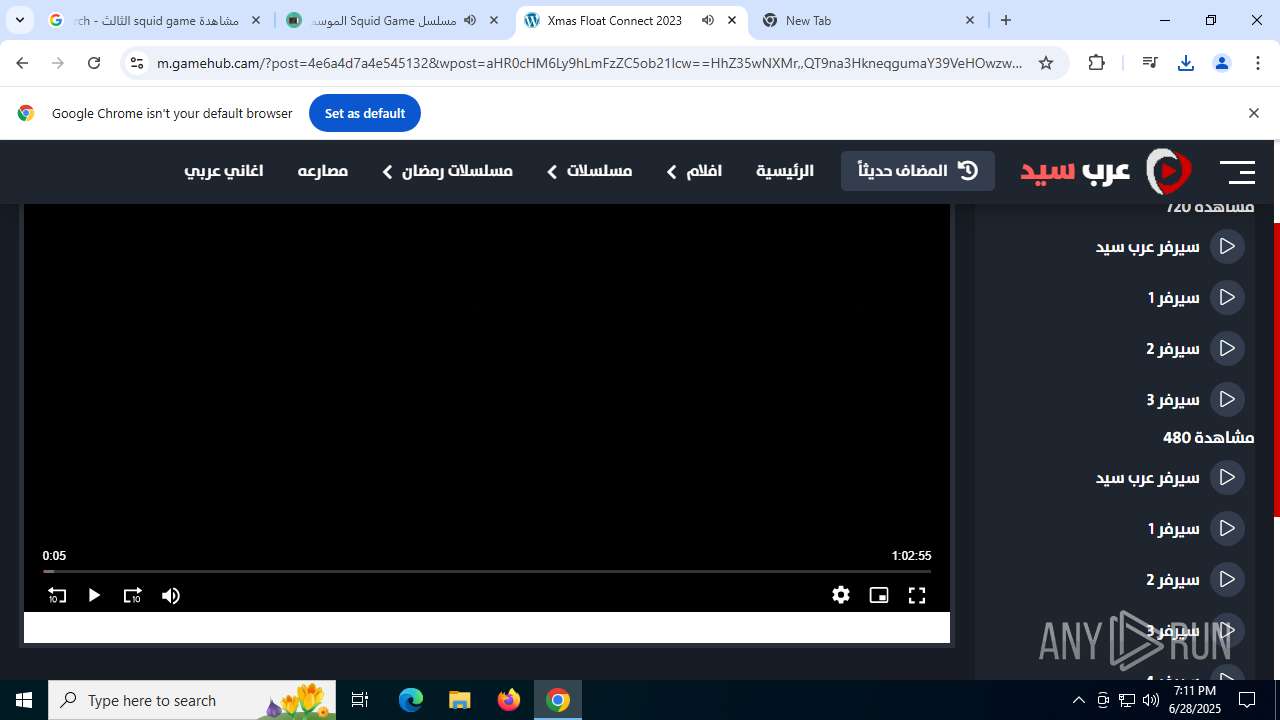Viewport: 1280px width, 720px height.
Task: Set Chrome as default browser
Action: 364,113
